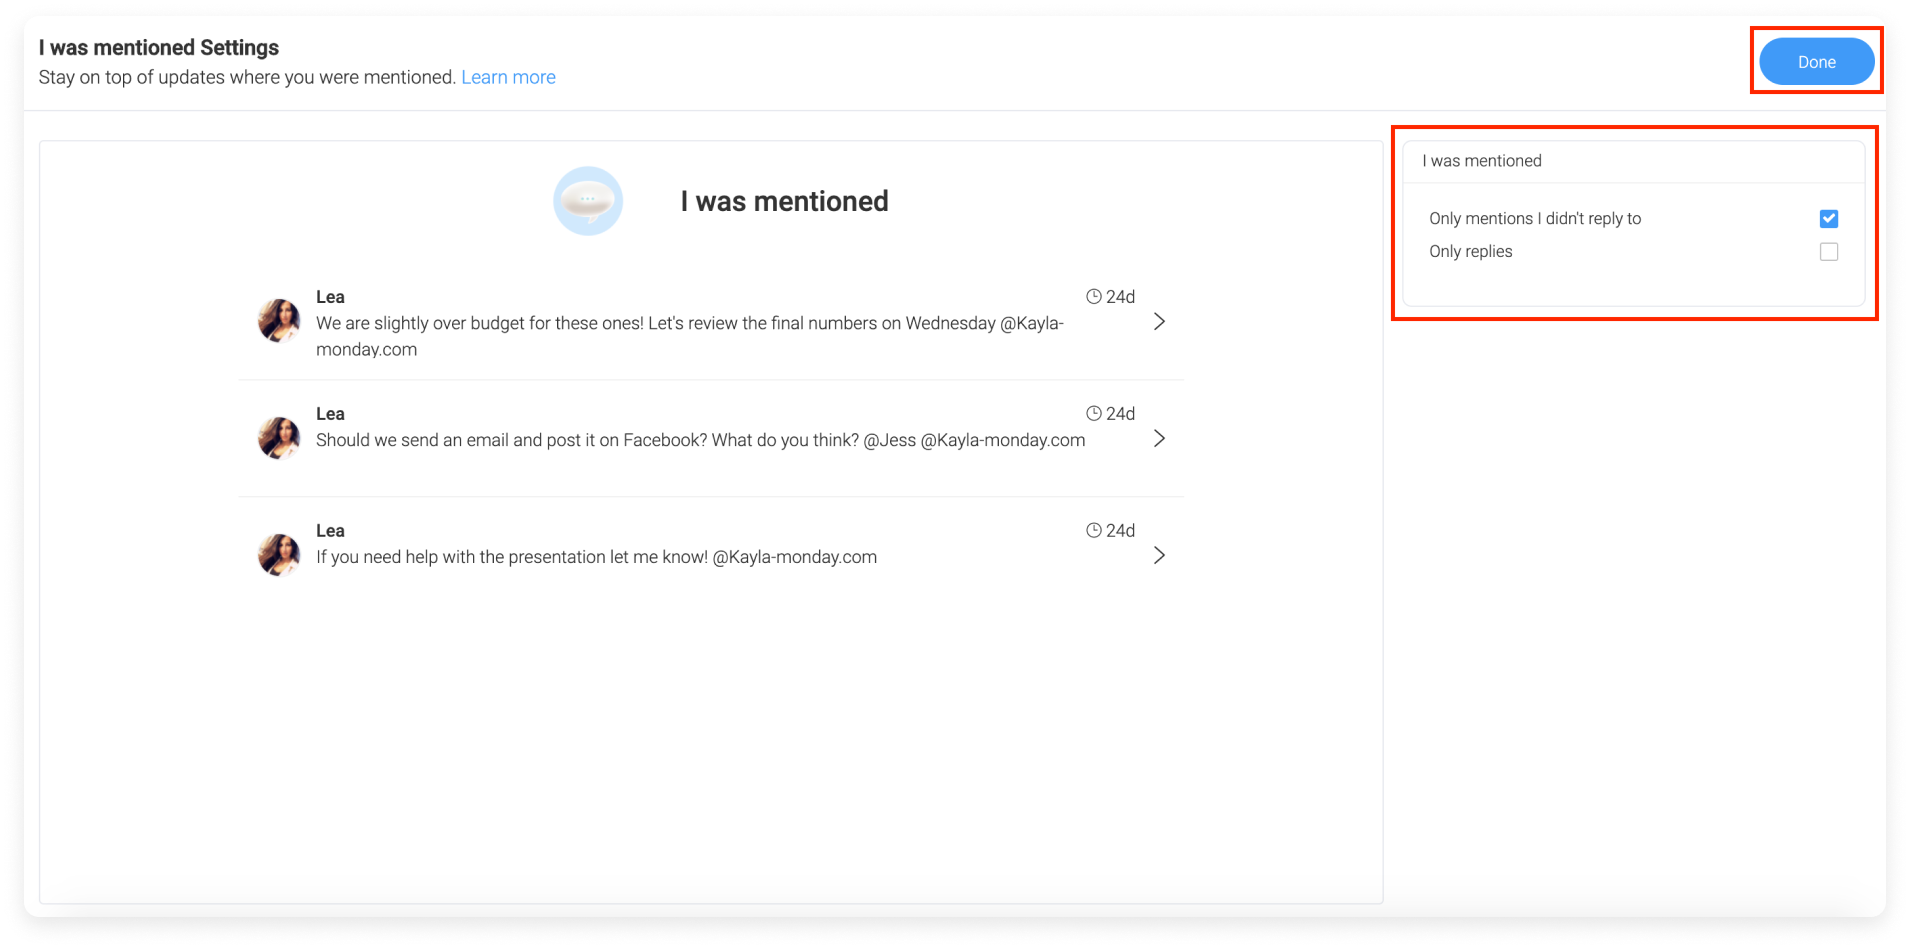Click the 'Only replies' label text
Image resolution: width=1910 pixels, height=949 pixels.
1470,251
